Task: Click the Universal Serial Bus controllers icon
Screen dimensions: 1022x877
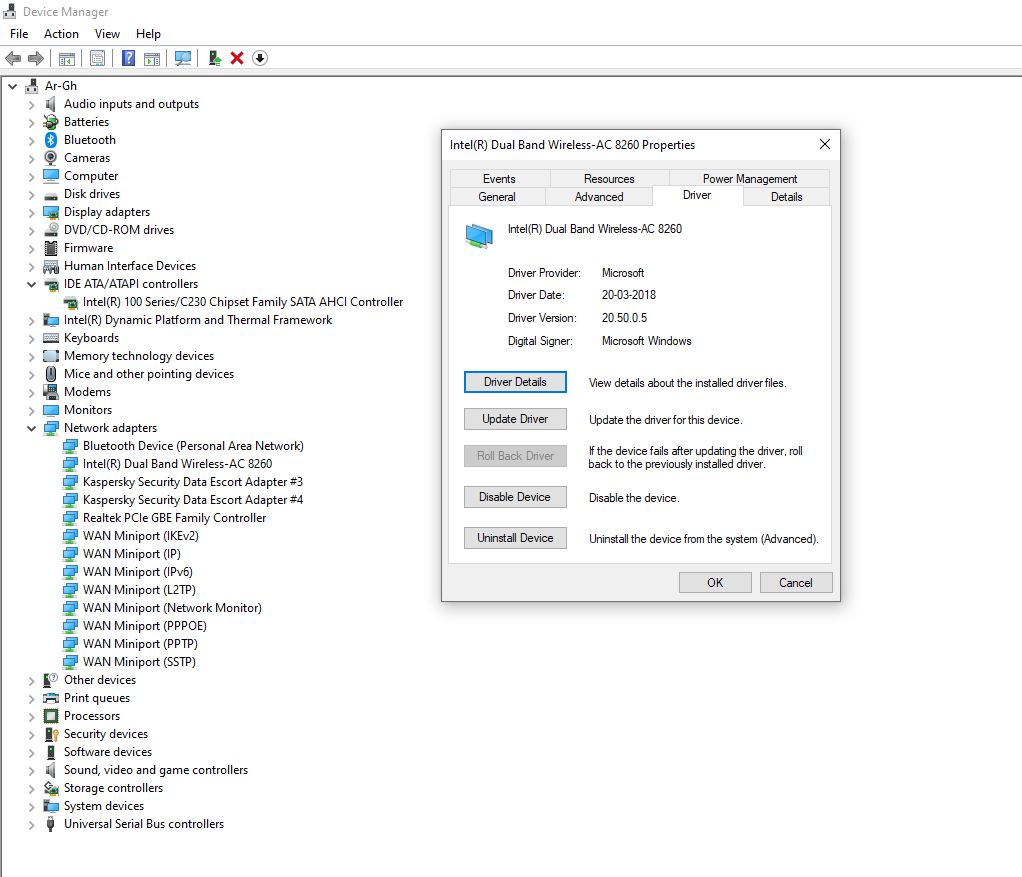Action: (x=51, y=824)
